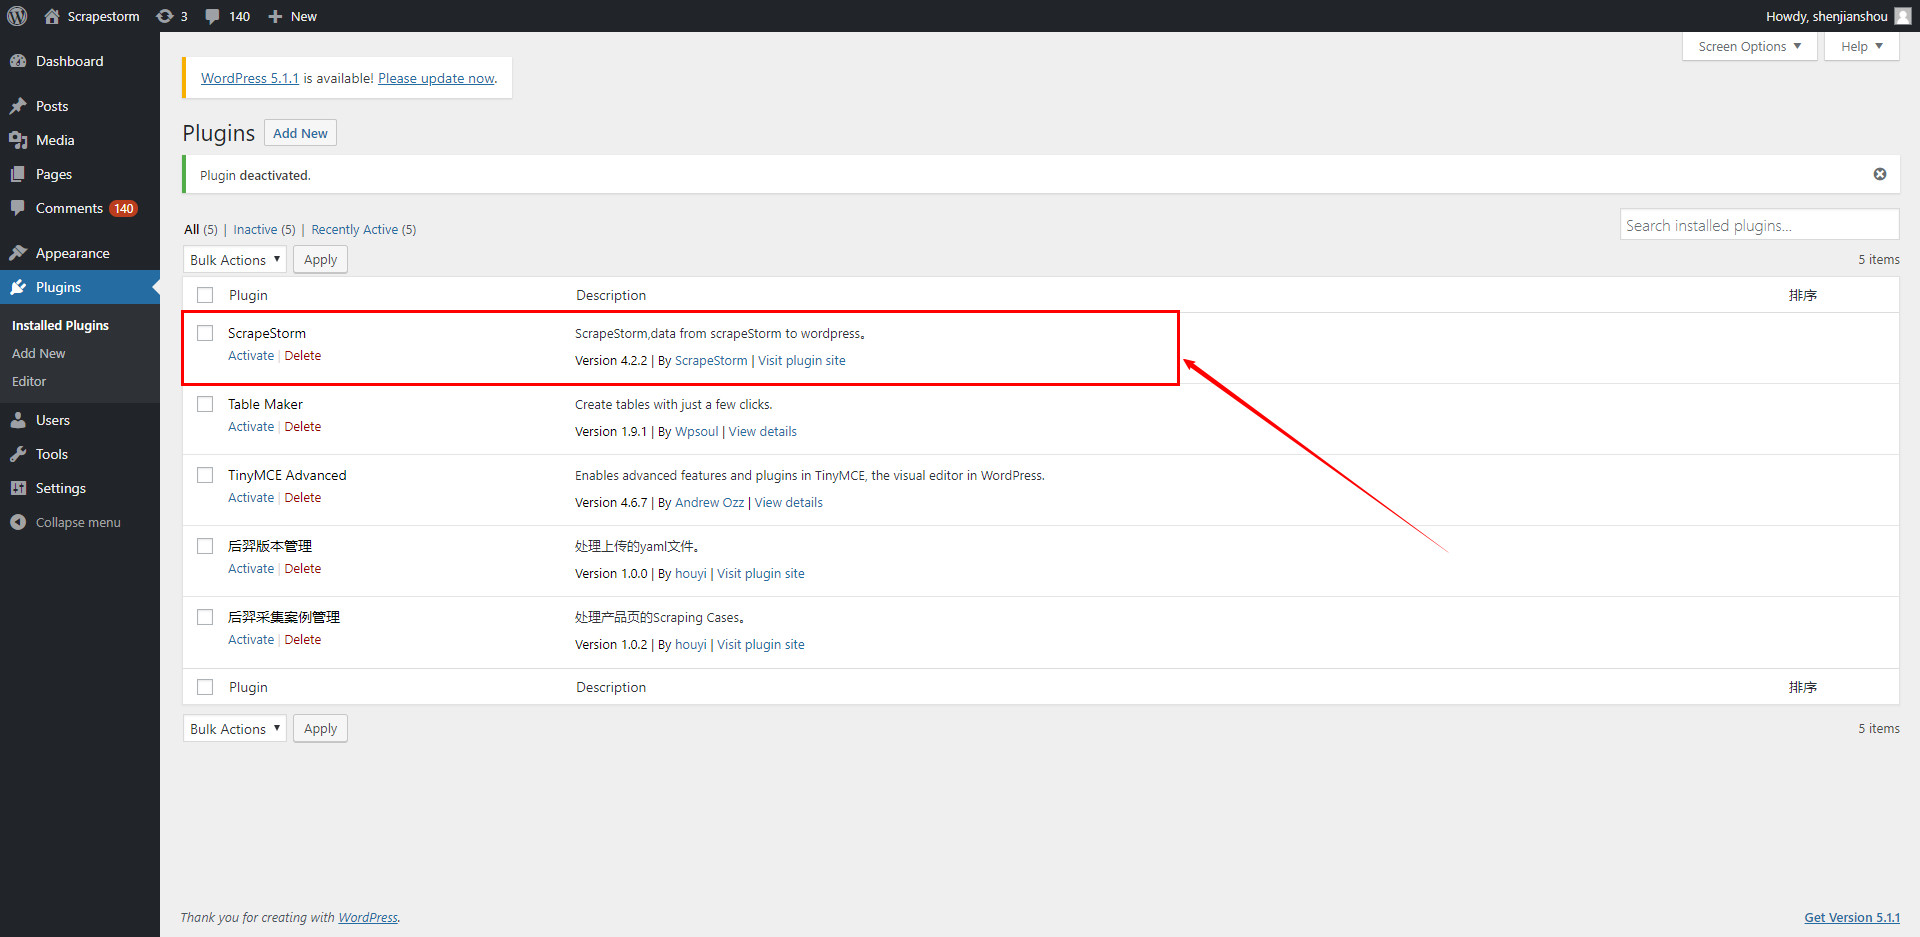The width and height of the screenshot is (1920, 937).
Task: Activate the 后羿版本管理 plugin
Action: 251,569
